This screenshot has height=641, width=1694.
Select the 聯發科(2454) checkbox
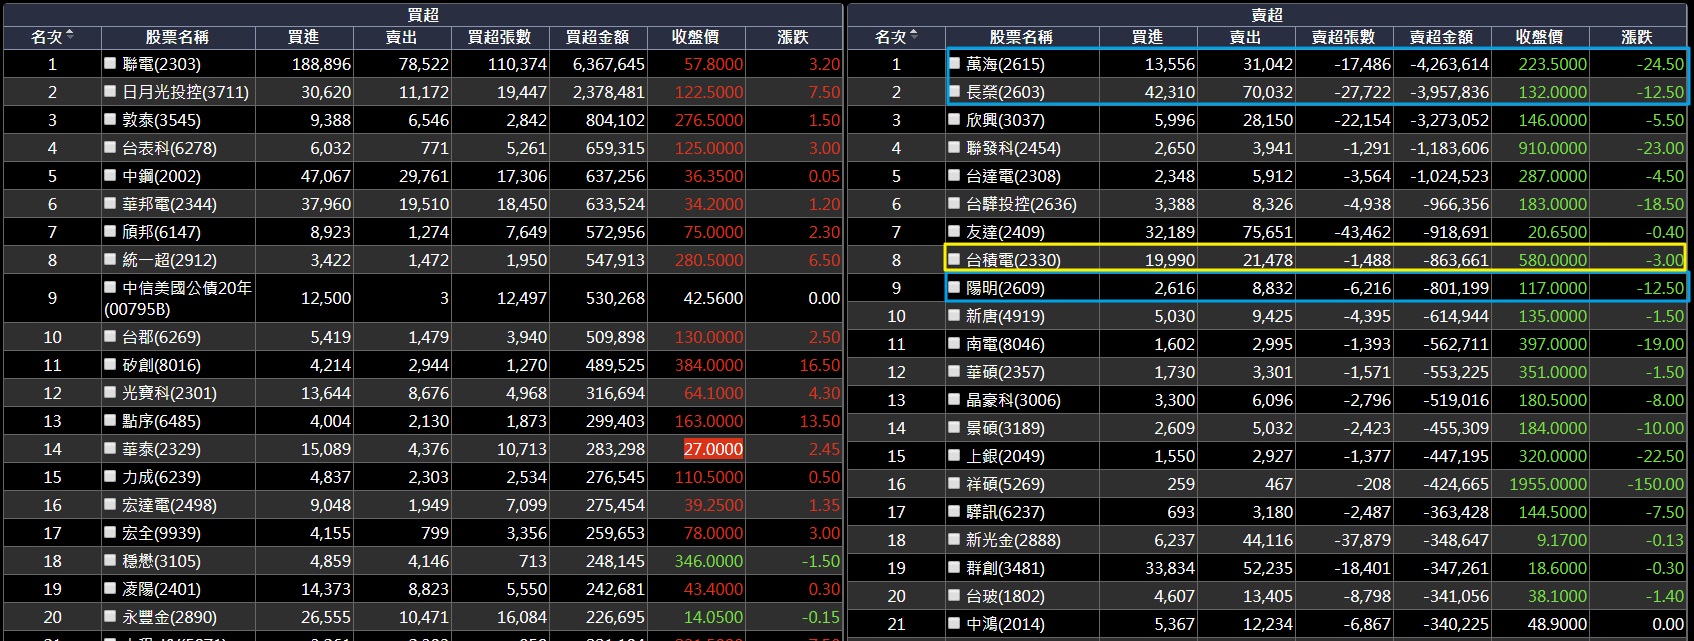954,147
